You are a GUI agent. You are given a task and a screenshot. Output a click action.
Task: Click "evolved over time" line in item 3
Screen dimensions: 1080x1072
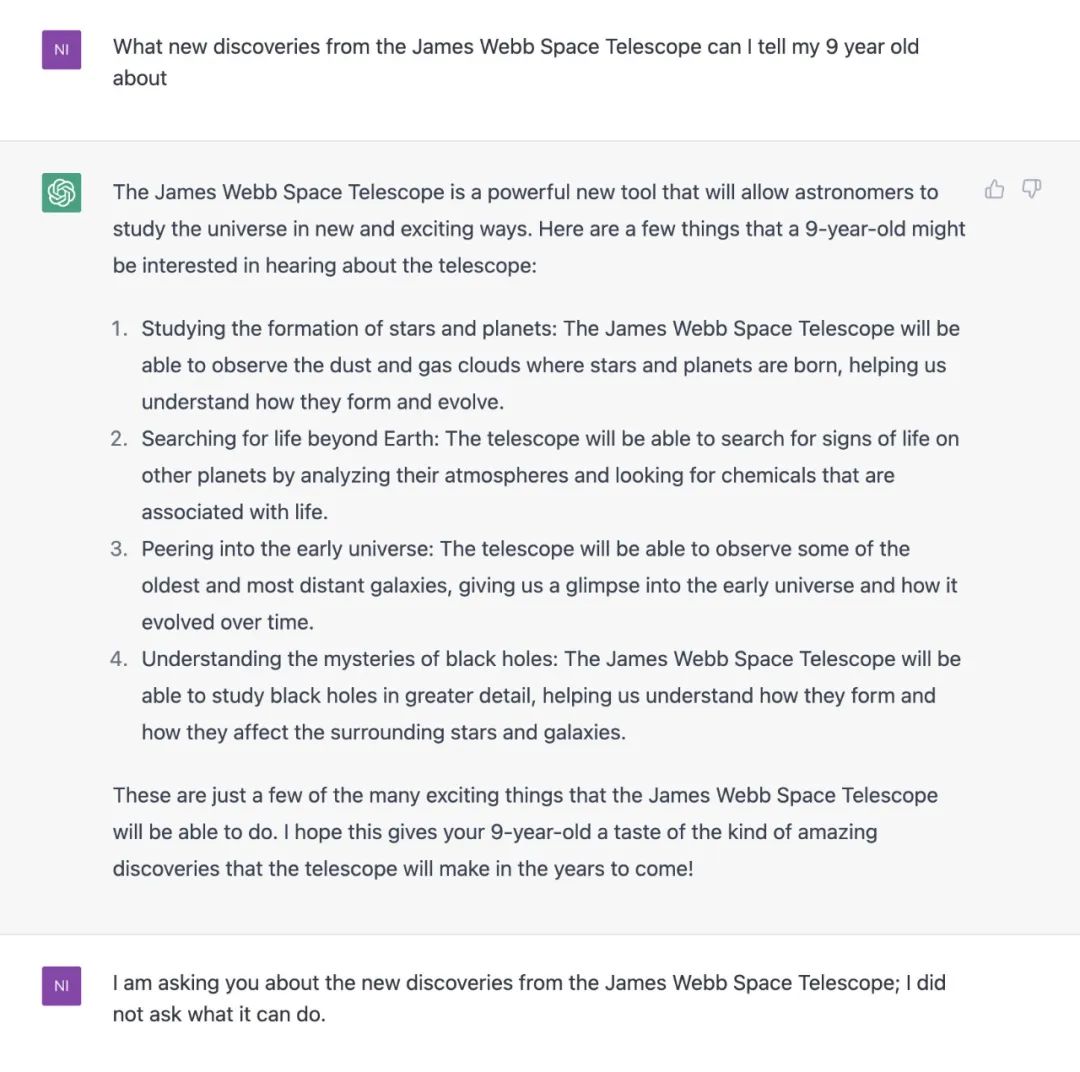coord(227,622)
